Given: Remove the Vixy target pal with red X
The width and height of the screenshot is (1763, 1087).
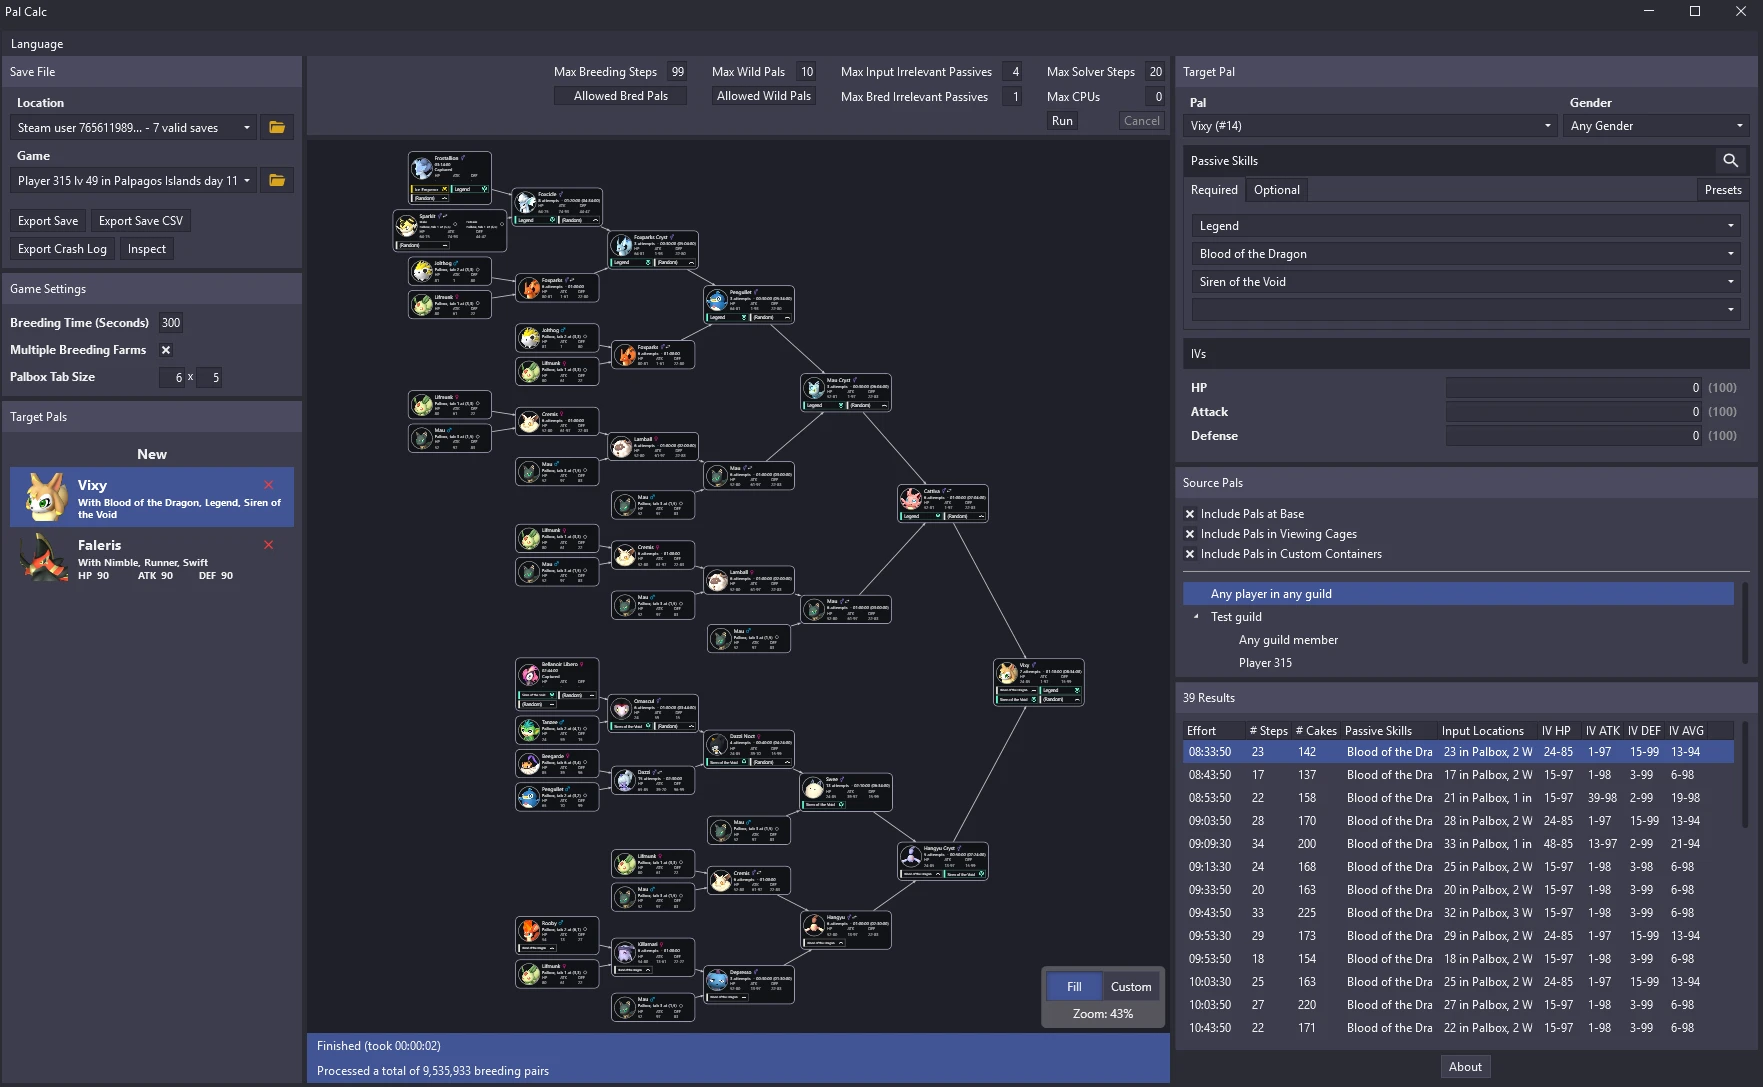Looking at the screenshot, I should pyautogui.click(x=268, y=485).
